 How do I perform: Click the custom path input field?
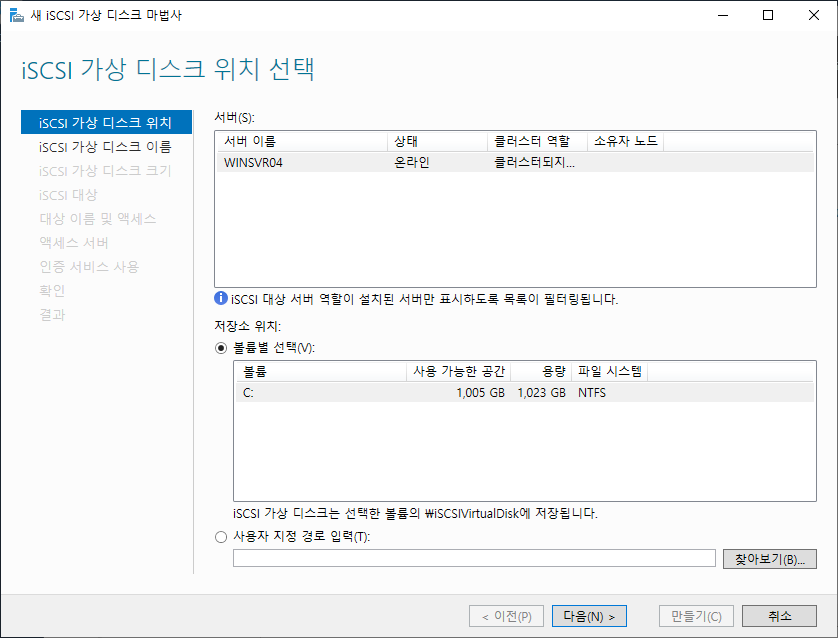tap(474, 558)
